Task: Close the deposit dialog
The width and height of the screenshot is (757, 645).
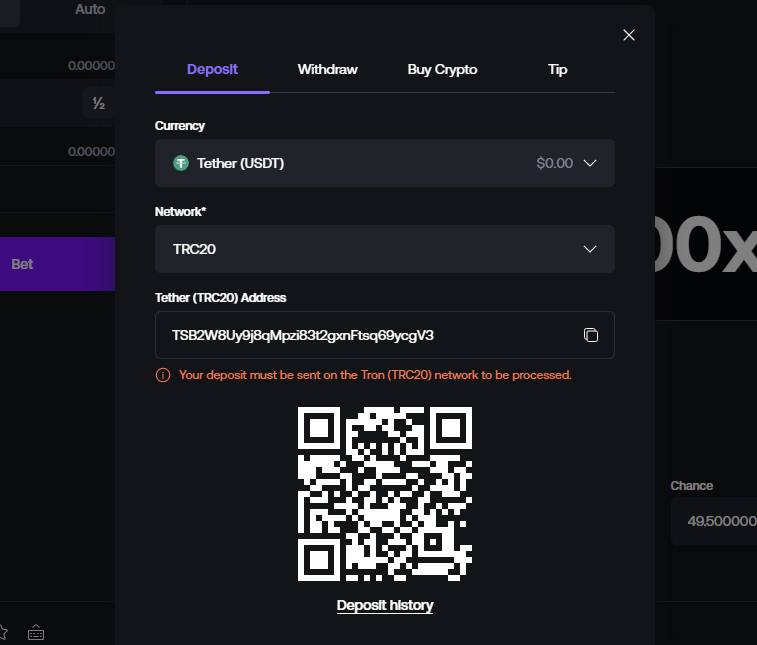Action: (x=629, y=35)
